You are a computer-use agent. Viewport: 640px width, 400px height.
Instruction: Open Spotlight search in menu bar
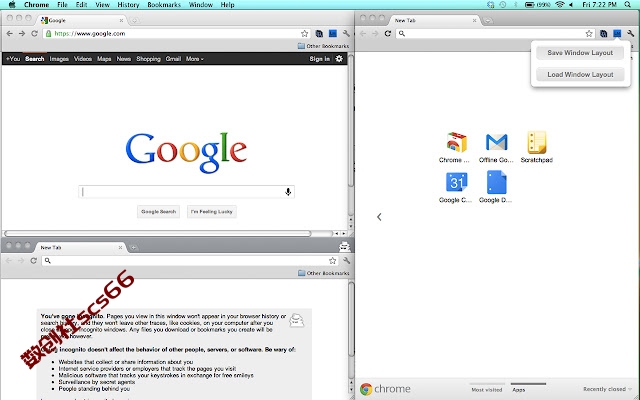click(x=628, y=5)
